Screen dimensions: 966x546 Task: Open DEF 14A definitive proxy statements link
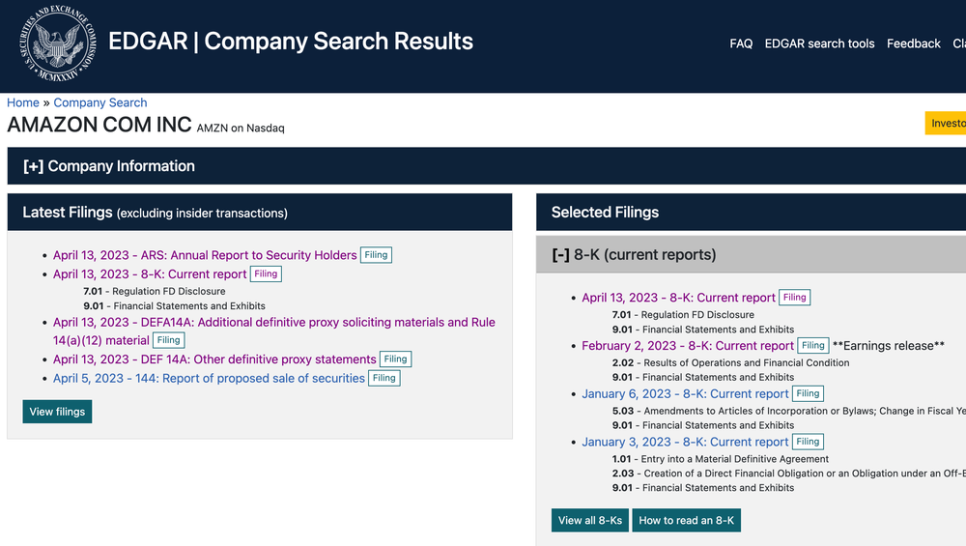point(214,359)
